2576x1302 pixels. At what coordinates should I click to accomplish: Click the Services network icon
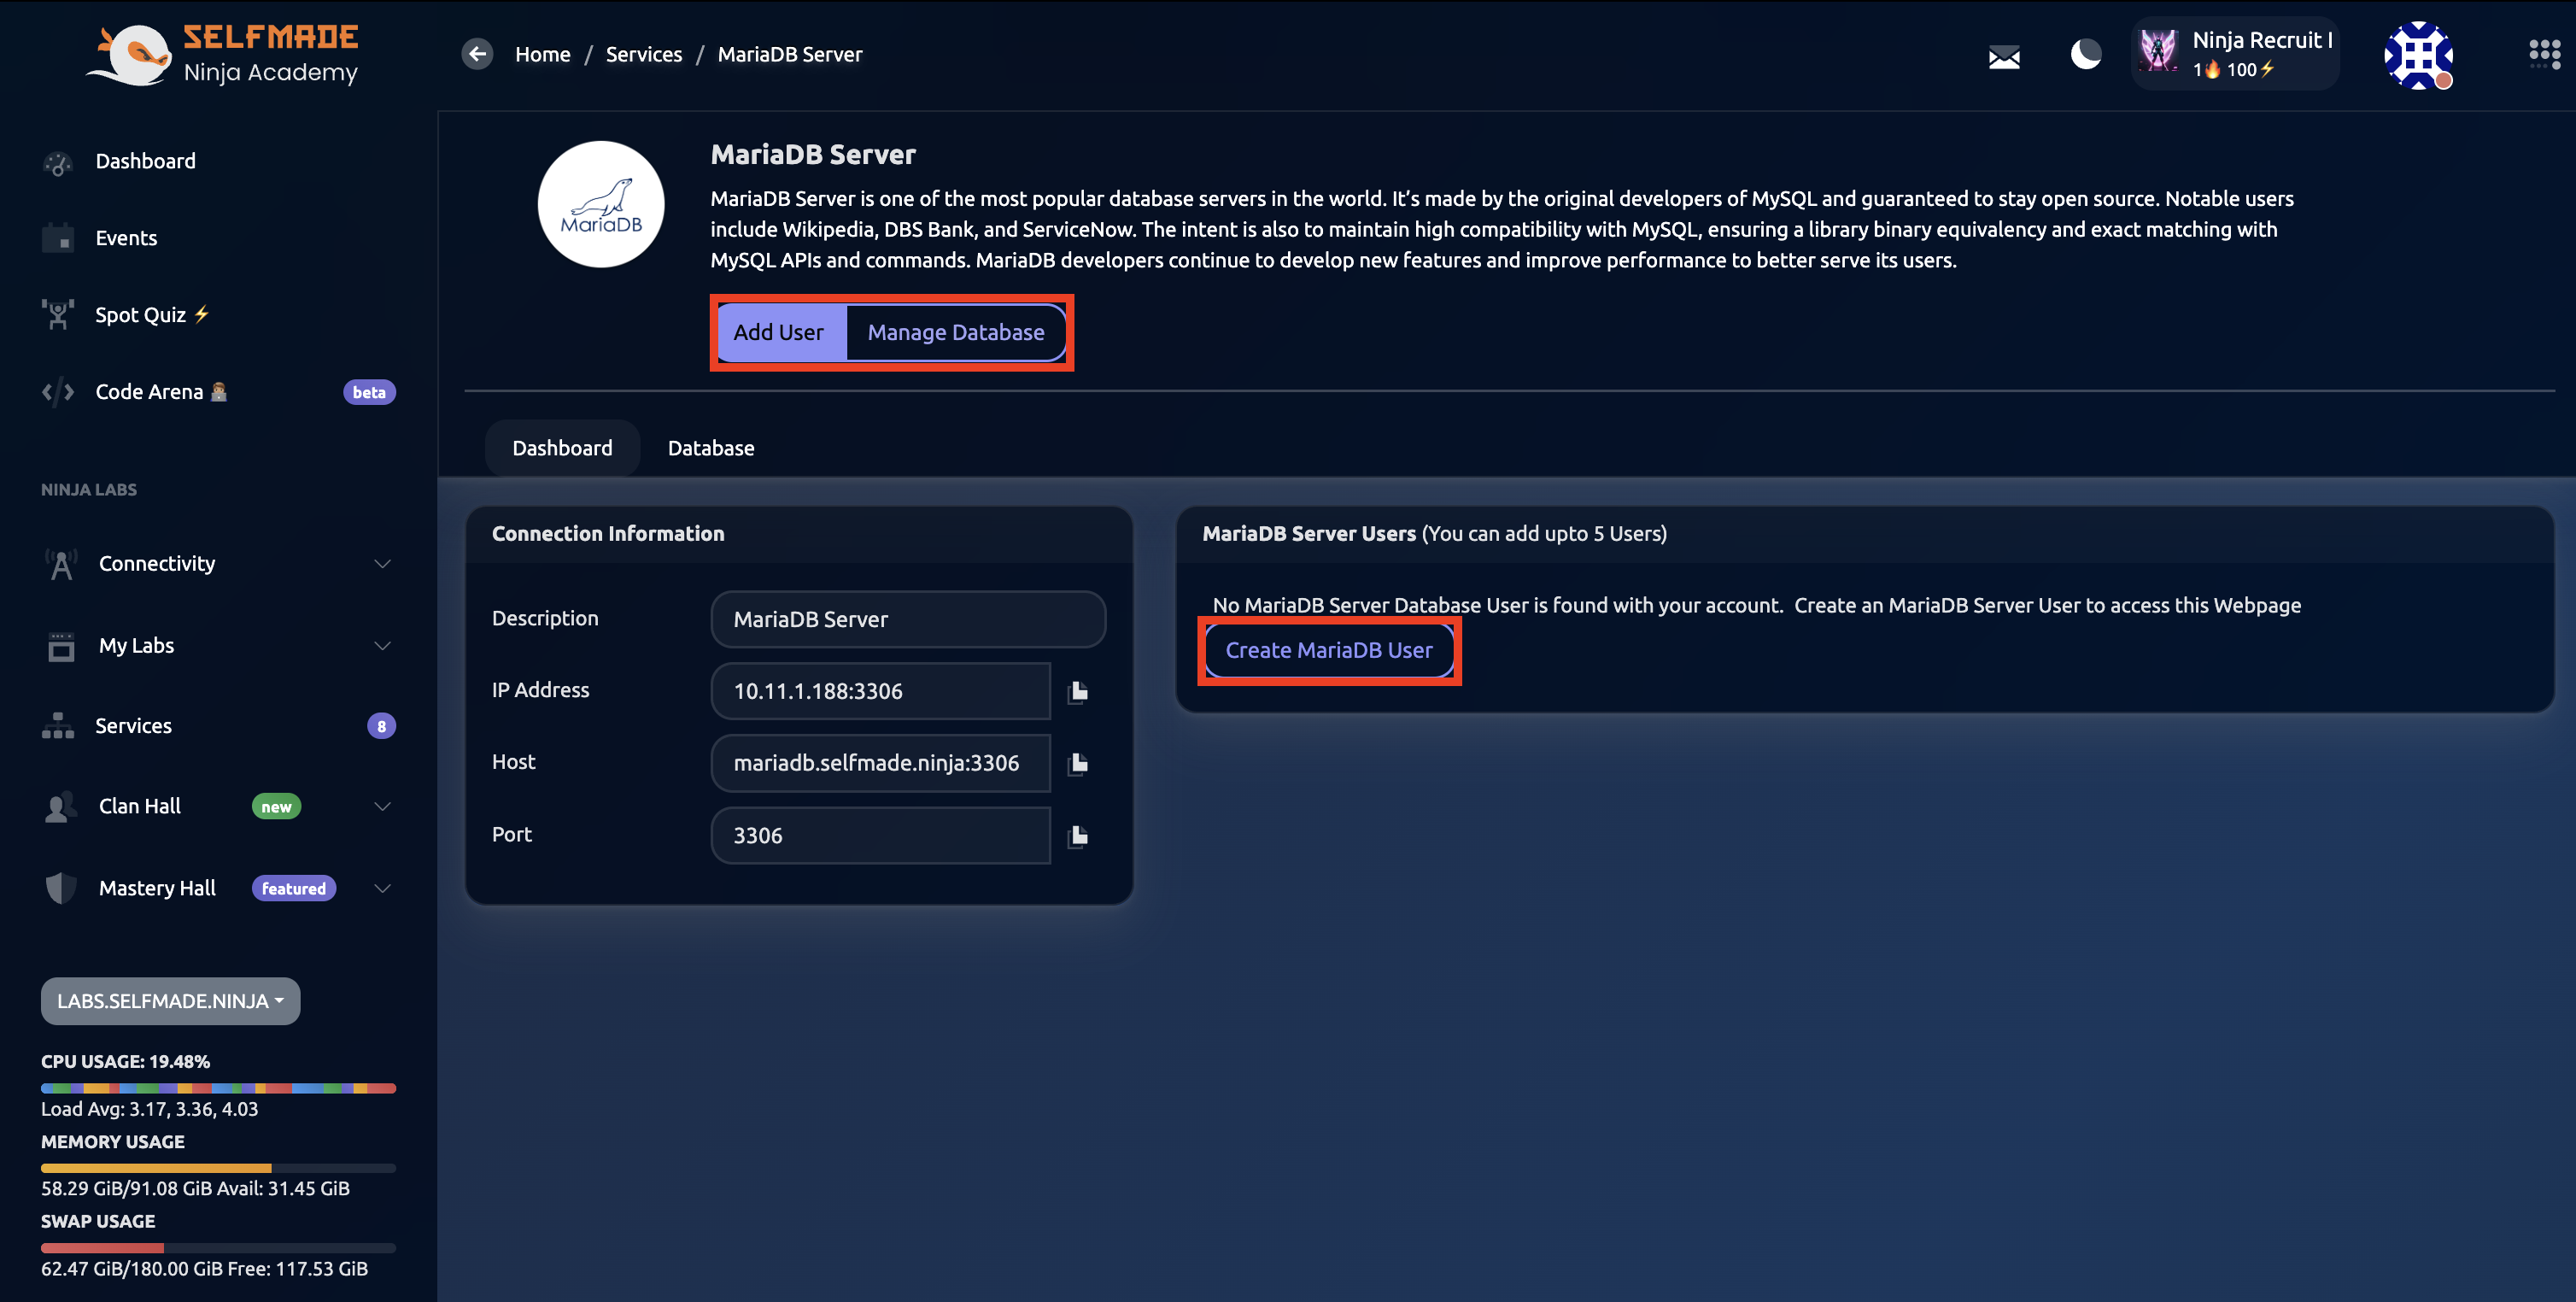(58, 726)
